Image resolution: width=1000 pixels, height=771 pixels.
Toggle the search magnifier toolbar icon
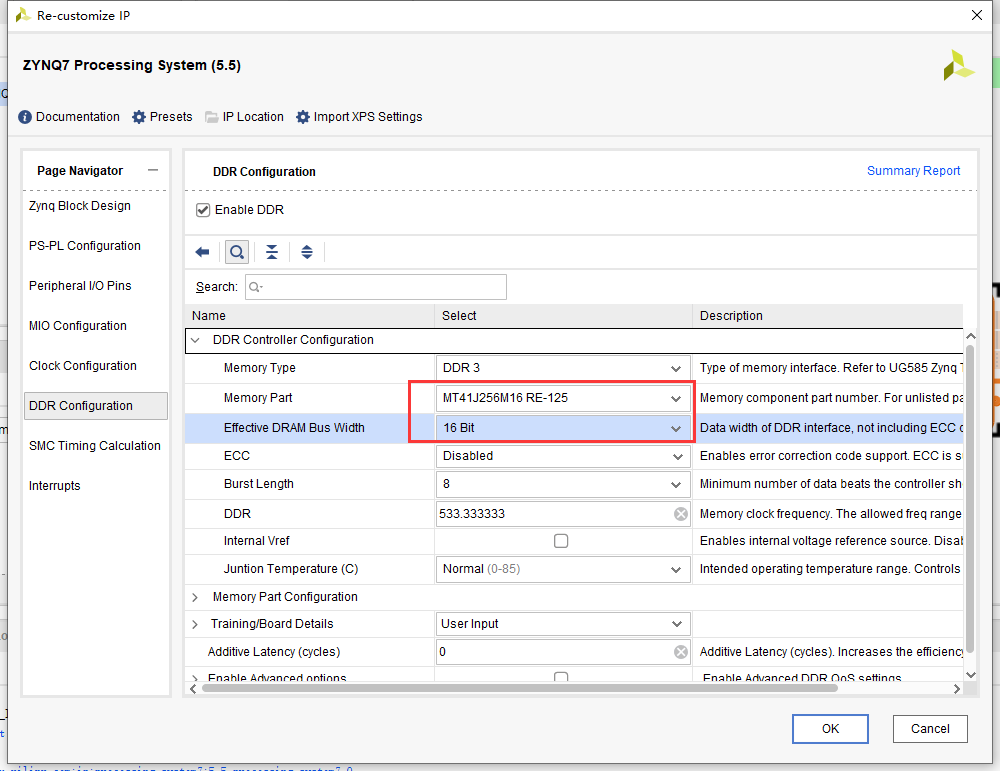tap(237, 252)
